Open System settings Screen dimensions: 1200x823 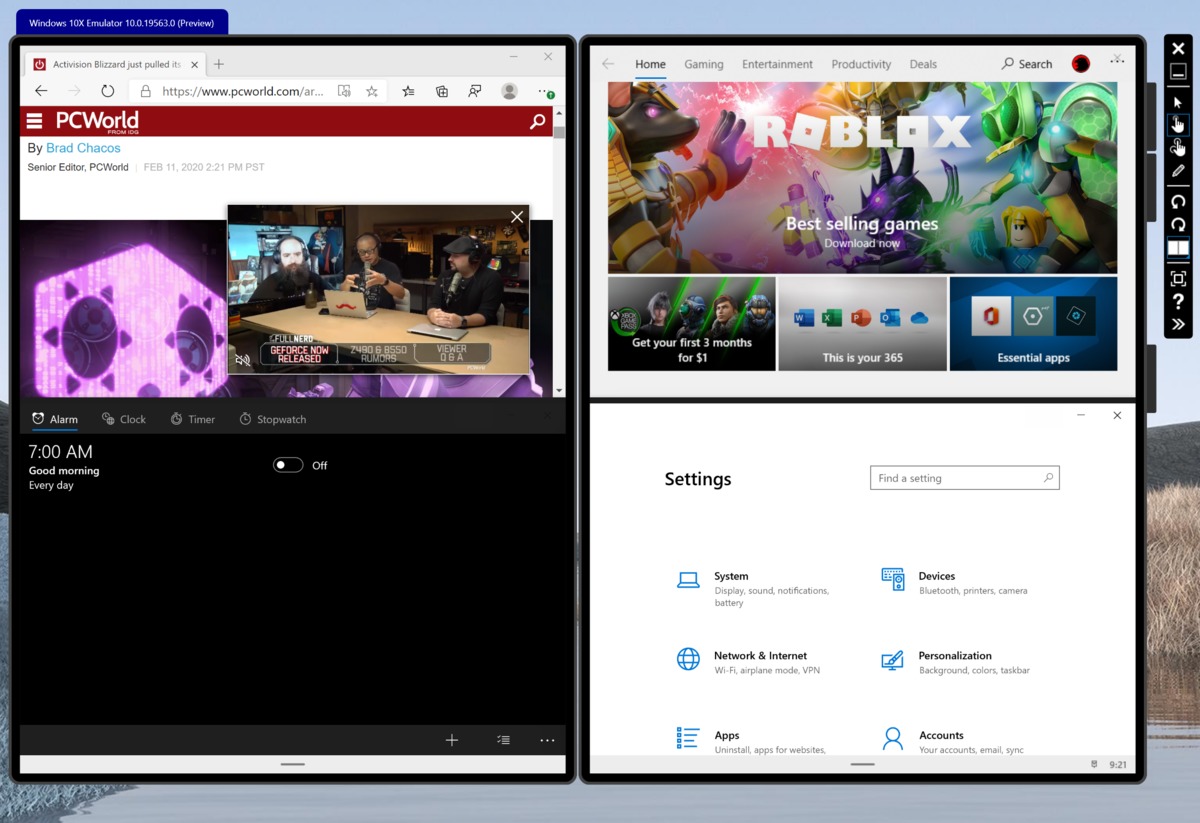pyautogui.click(x=755, y=589)
